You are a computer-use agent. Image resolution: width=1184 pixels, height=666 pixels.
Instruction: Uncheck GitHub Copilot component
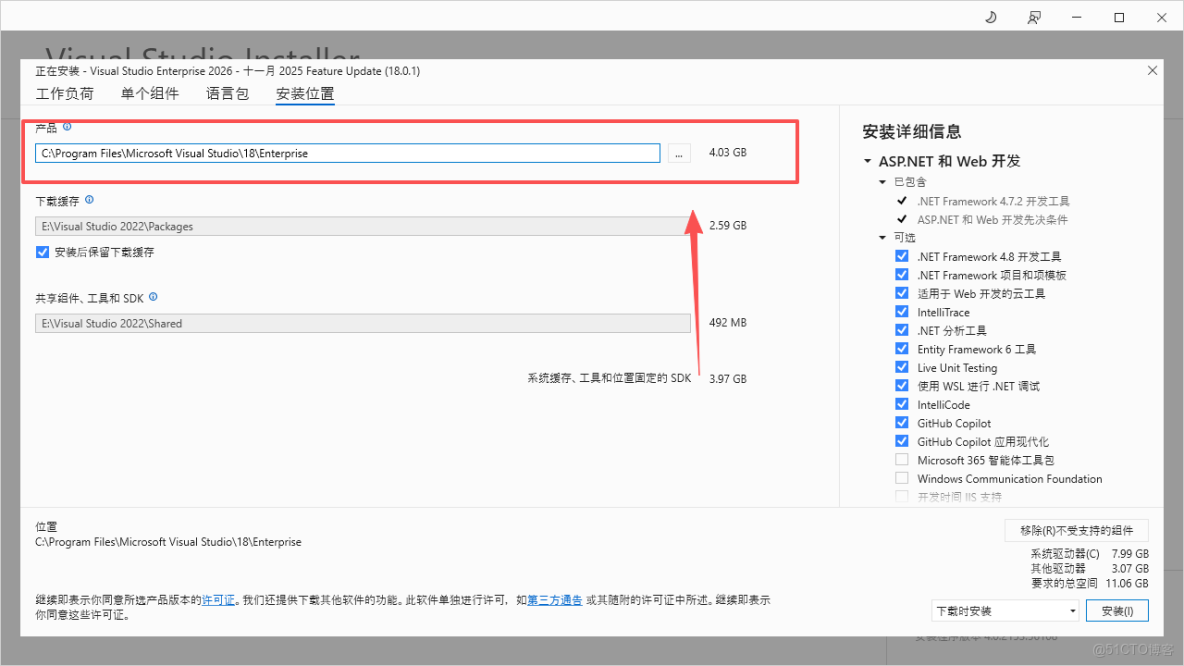(x=902, y=422)
